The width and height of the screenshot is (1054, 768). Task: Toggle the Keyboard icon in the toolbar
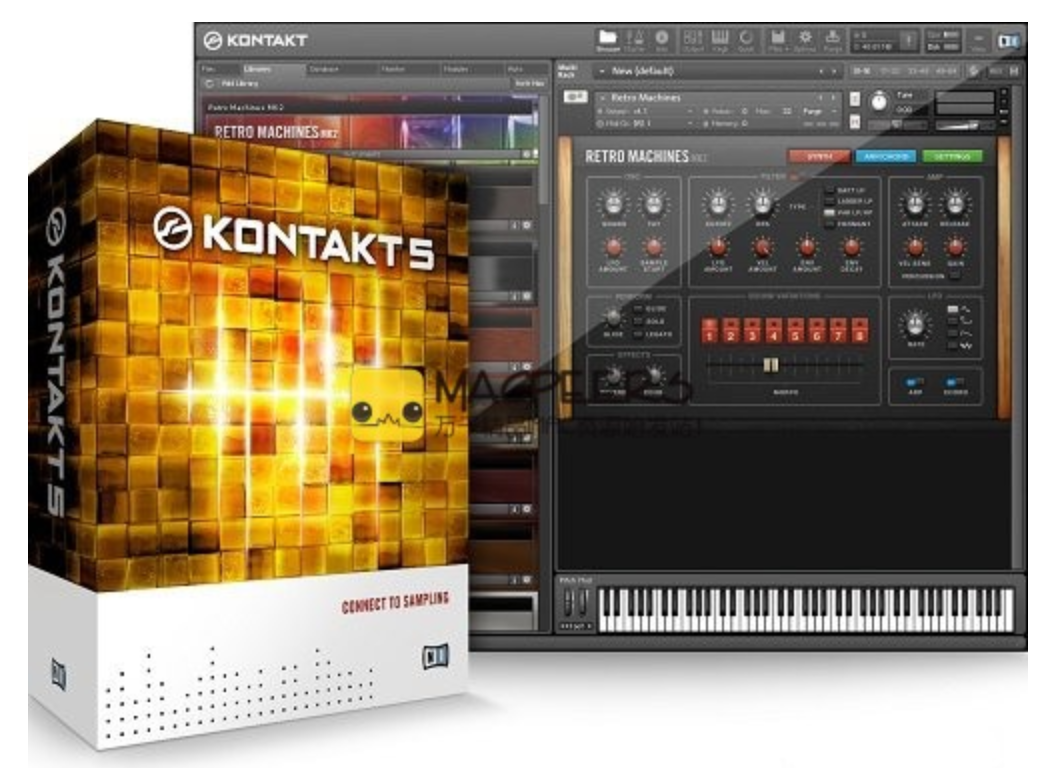pos(720,40)
